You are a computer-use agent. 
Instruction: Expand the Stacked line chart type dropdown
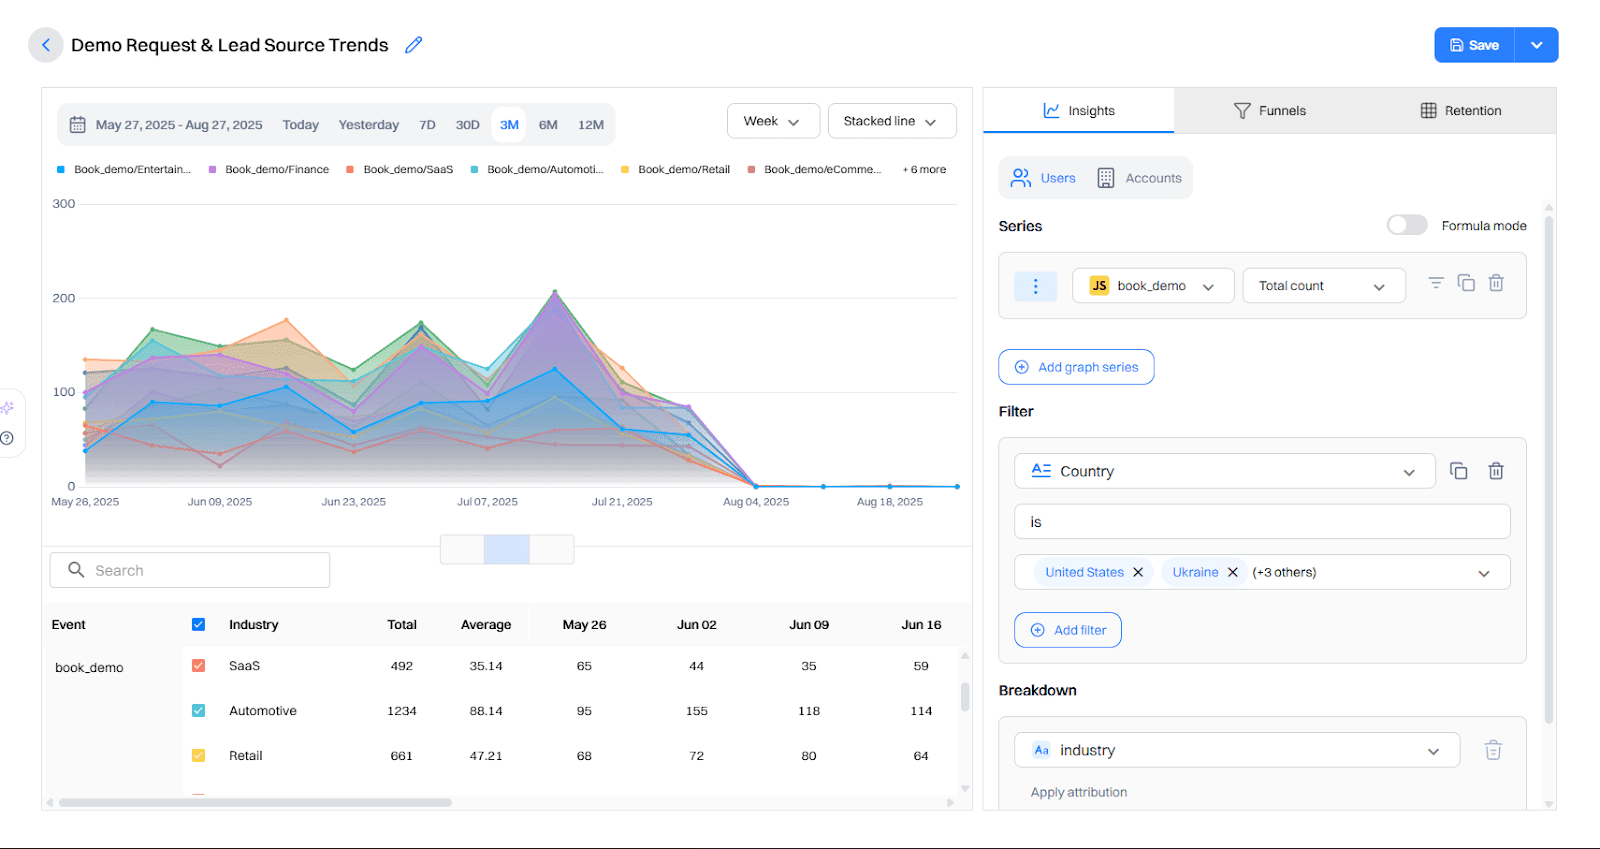(891, 121)
